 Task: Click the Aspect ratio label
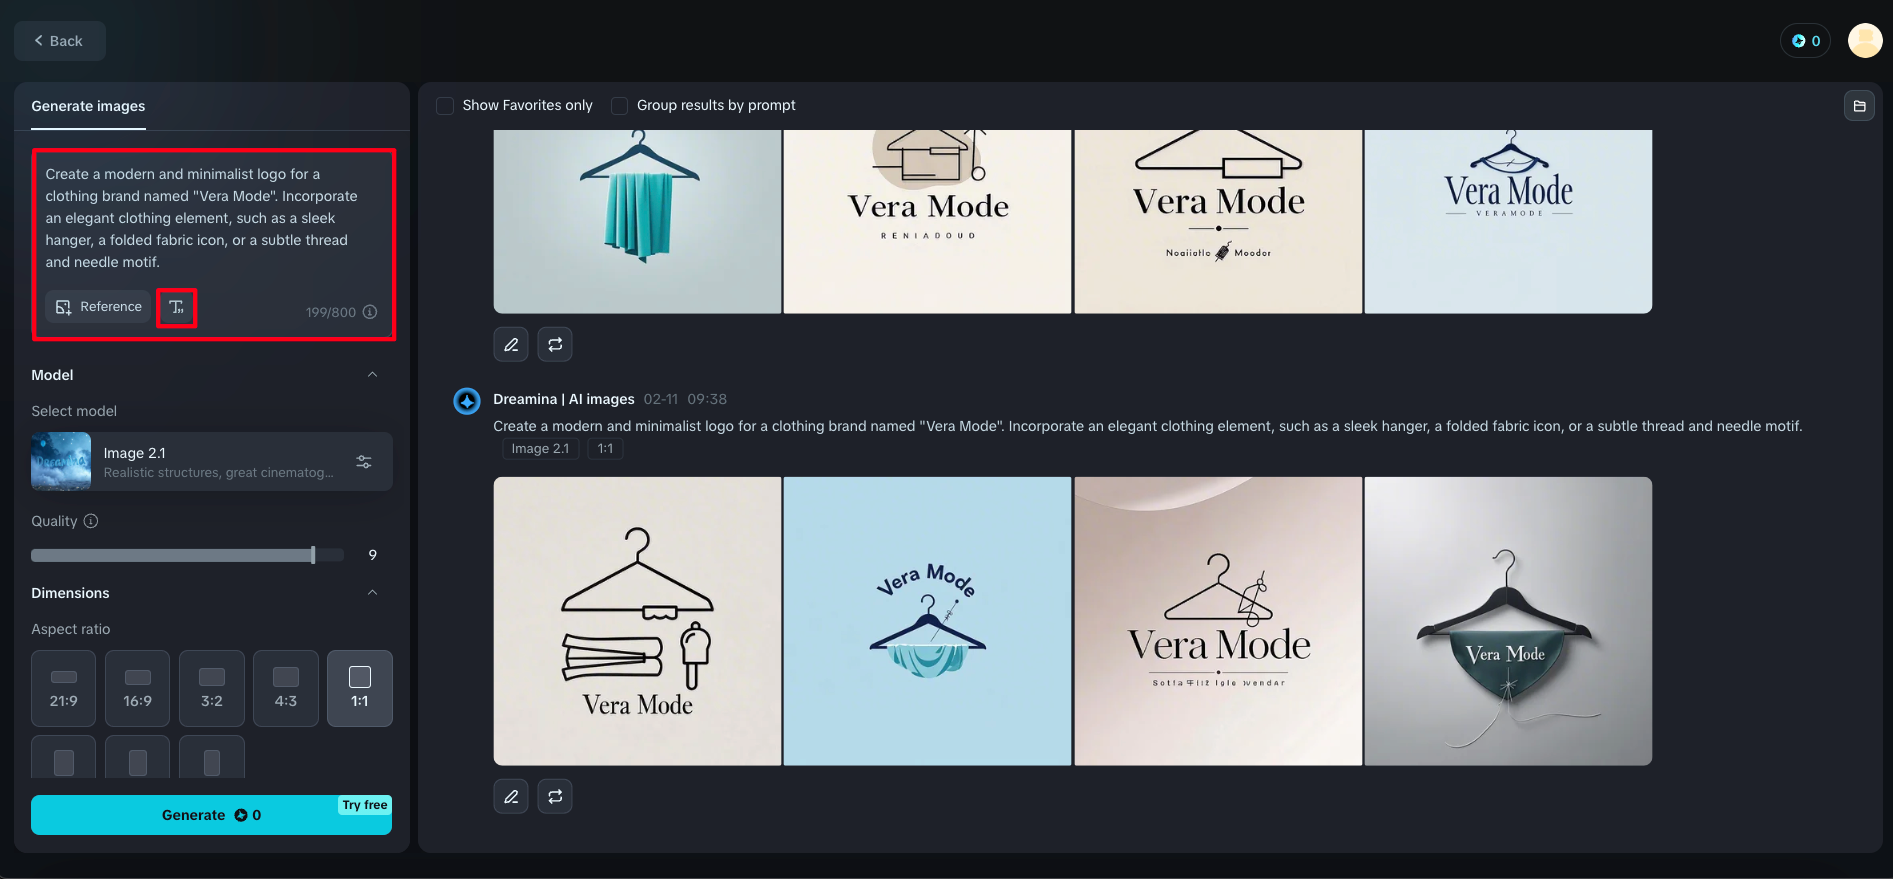(x=71, y=629)
